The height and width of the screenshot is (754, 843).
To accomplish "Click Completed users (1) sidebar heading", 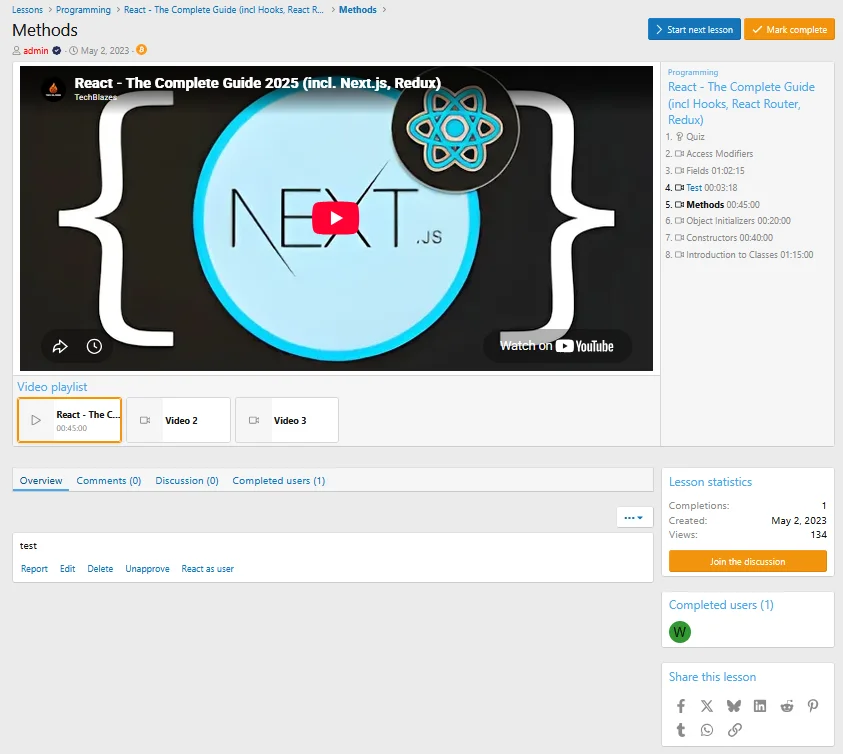I will [721, 605].
